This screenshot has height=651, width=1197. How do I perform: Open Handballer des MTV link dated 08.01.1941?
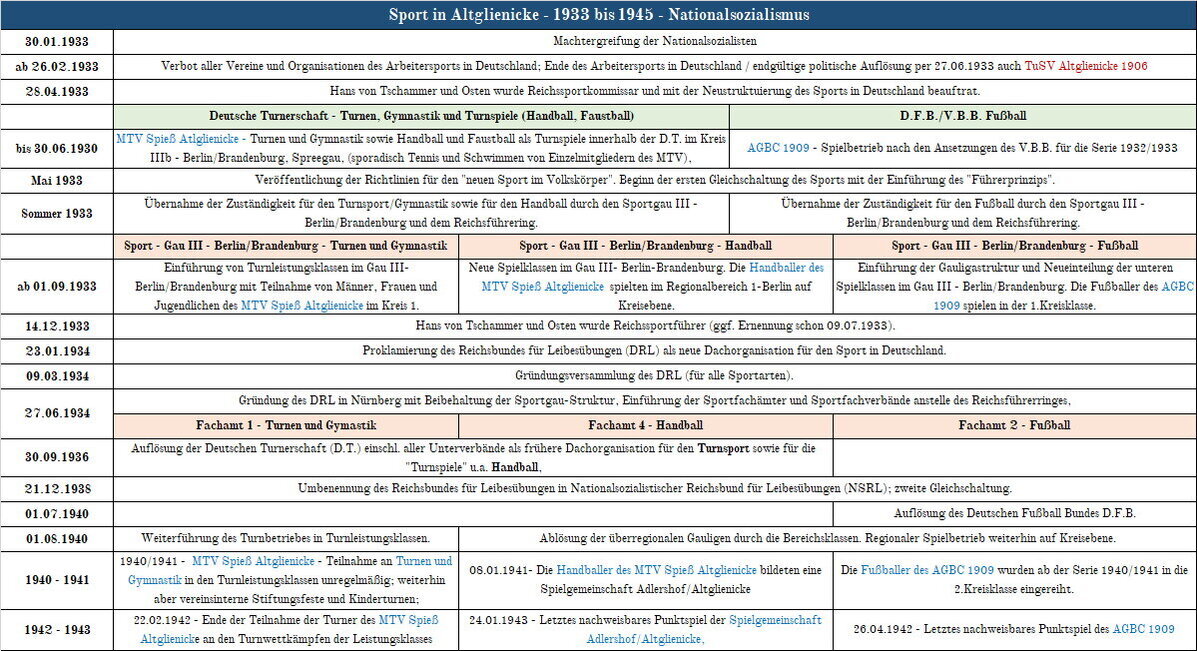pyautogui.click(x=656, y=569)
